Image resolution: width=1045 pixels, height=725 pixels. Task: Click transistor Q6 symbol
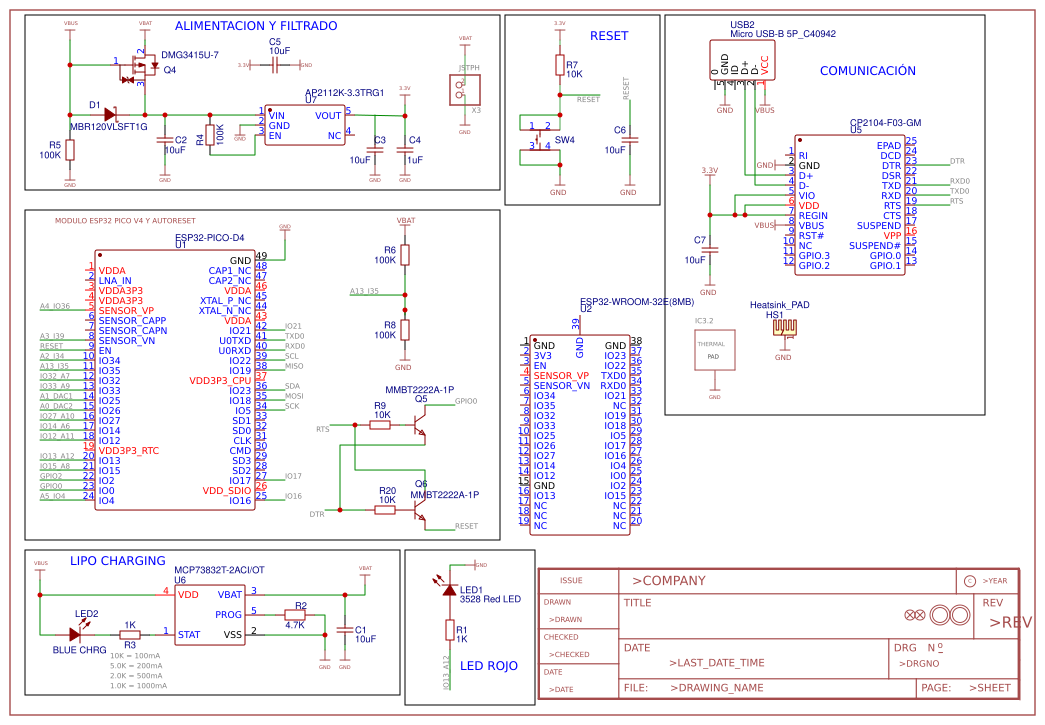coord(419,510)
